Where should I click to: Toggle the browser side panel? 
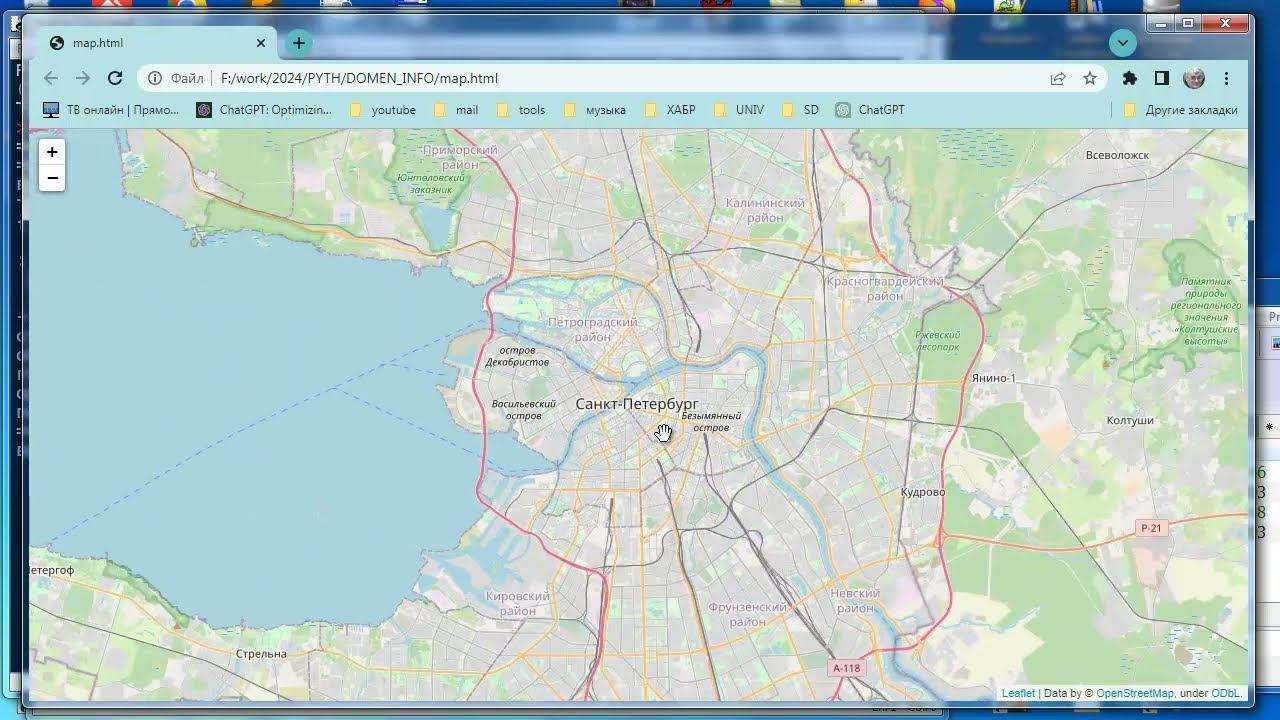click(x=1162, y=78)
